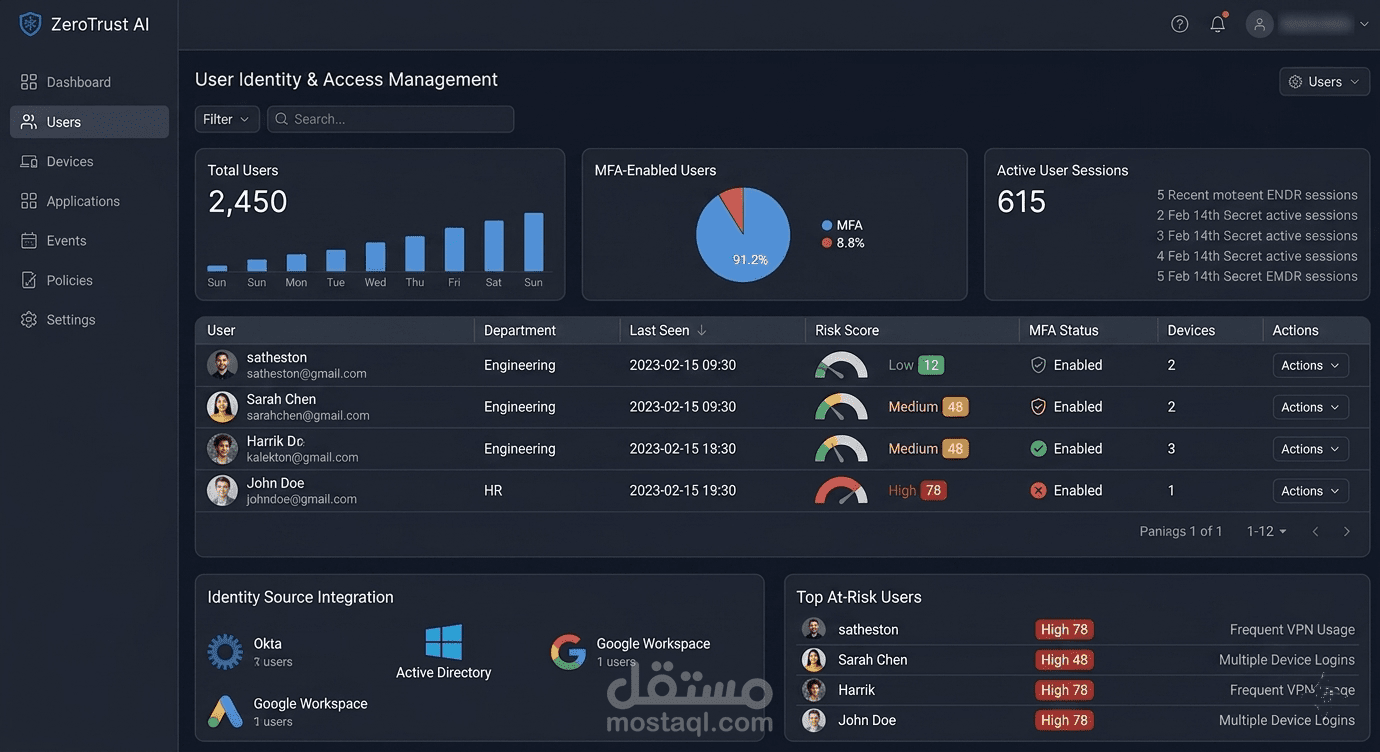Focus the Search input field
The width and height of the screenshot is (1380, 752).
coord(390,119)
